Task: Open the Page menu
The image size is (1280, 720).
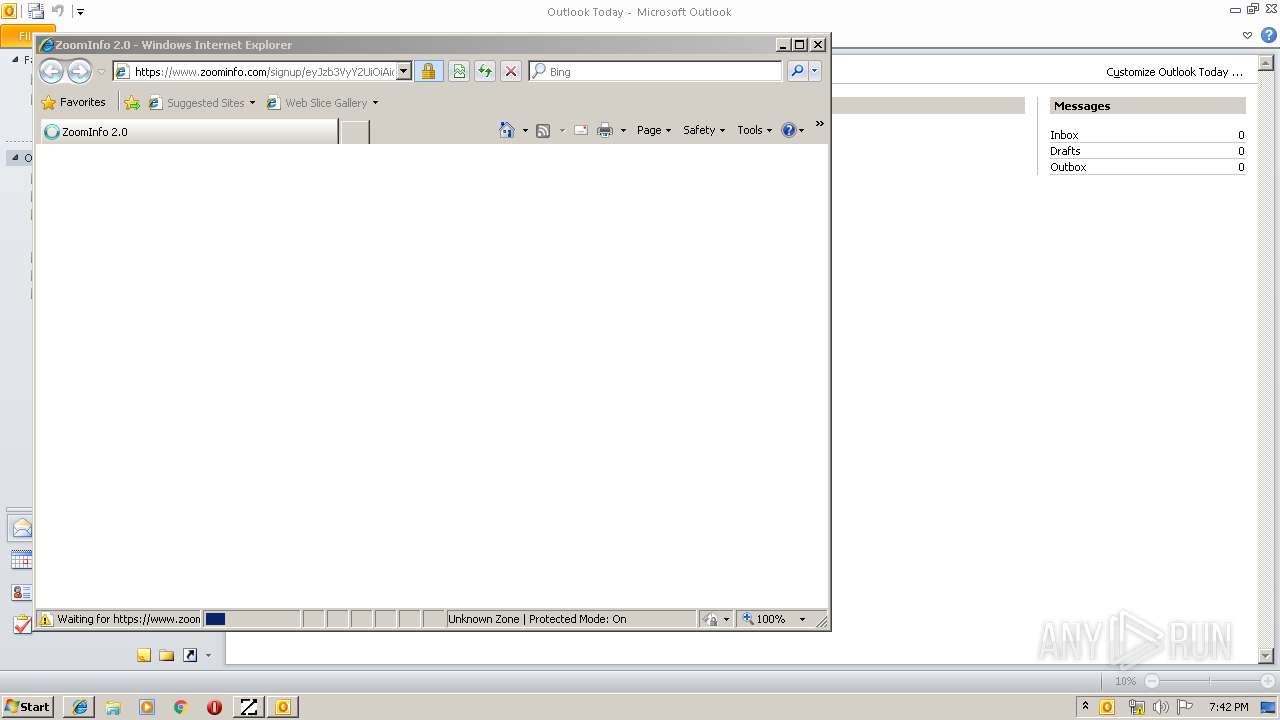Action: (654, 130)
